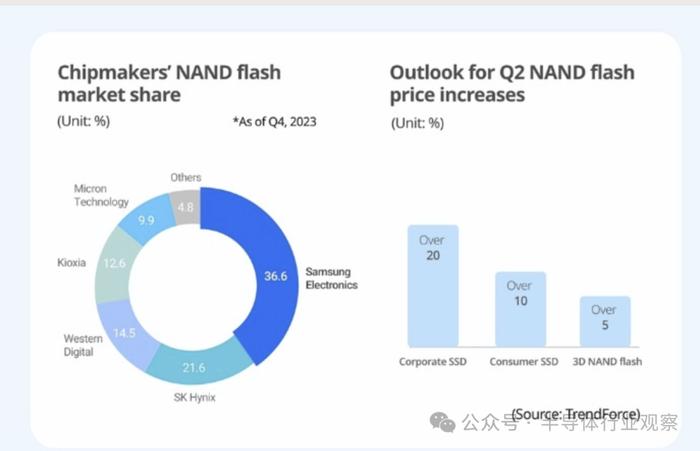Screen dimensions: 700x451
Task: Click the gray Others 4.8 segment
Action: (186, 207)
